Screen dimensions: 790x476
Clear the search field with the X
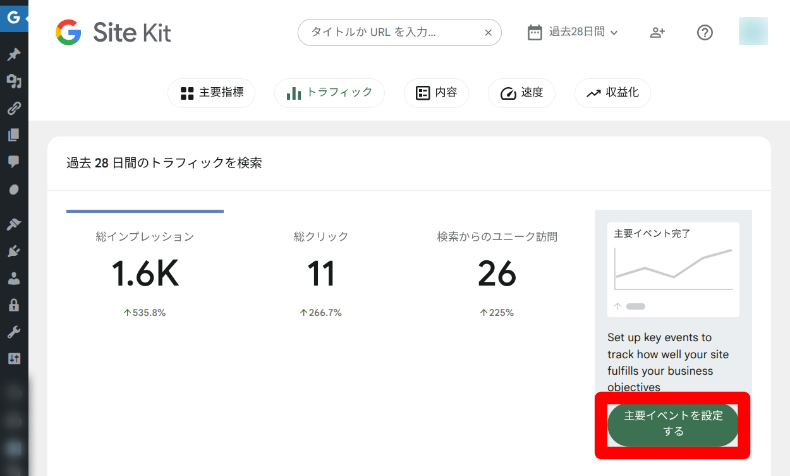tap(488, 33)
